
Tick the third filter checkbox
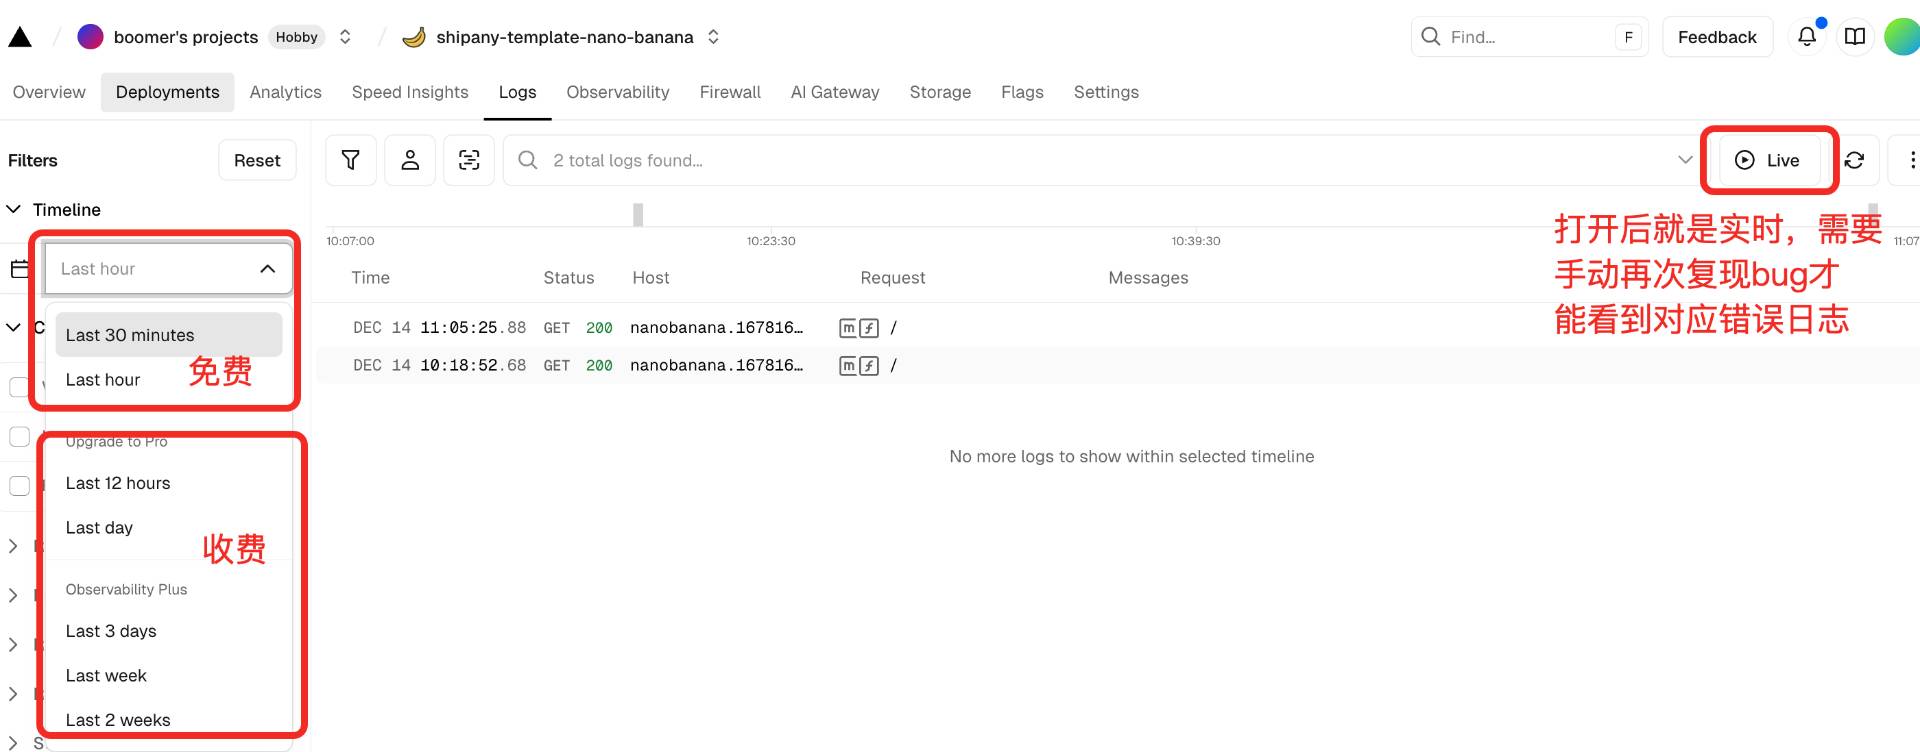point(19,486)
